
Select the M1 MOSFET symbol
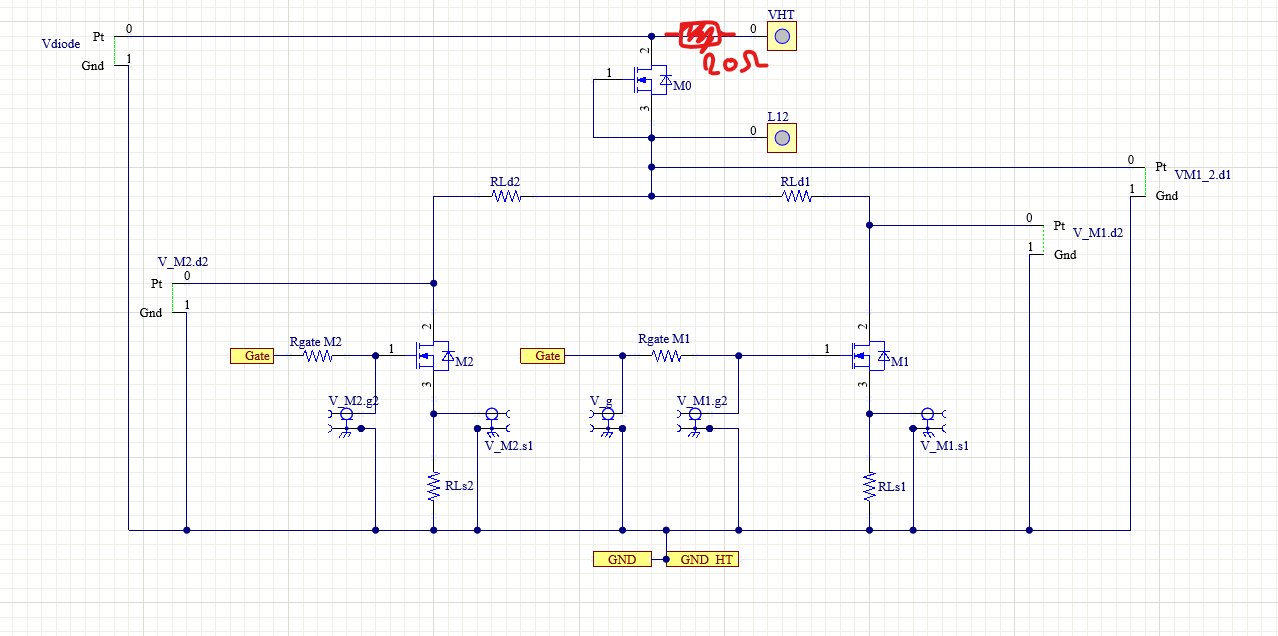[868, 356]
